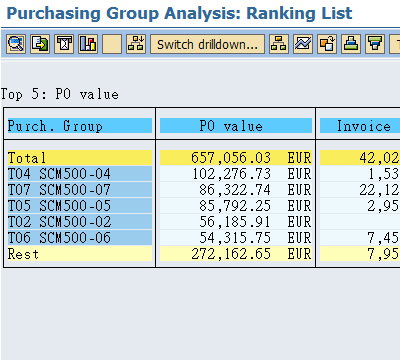Click the drilldown hierarchy icon with arrow
The width and height of the screenshot is (400, 360).
click(136, 44)
